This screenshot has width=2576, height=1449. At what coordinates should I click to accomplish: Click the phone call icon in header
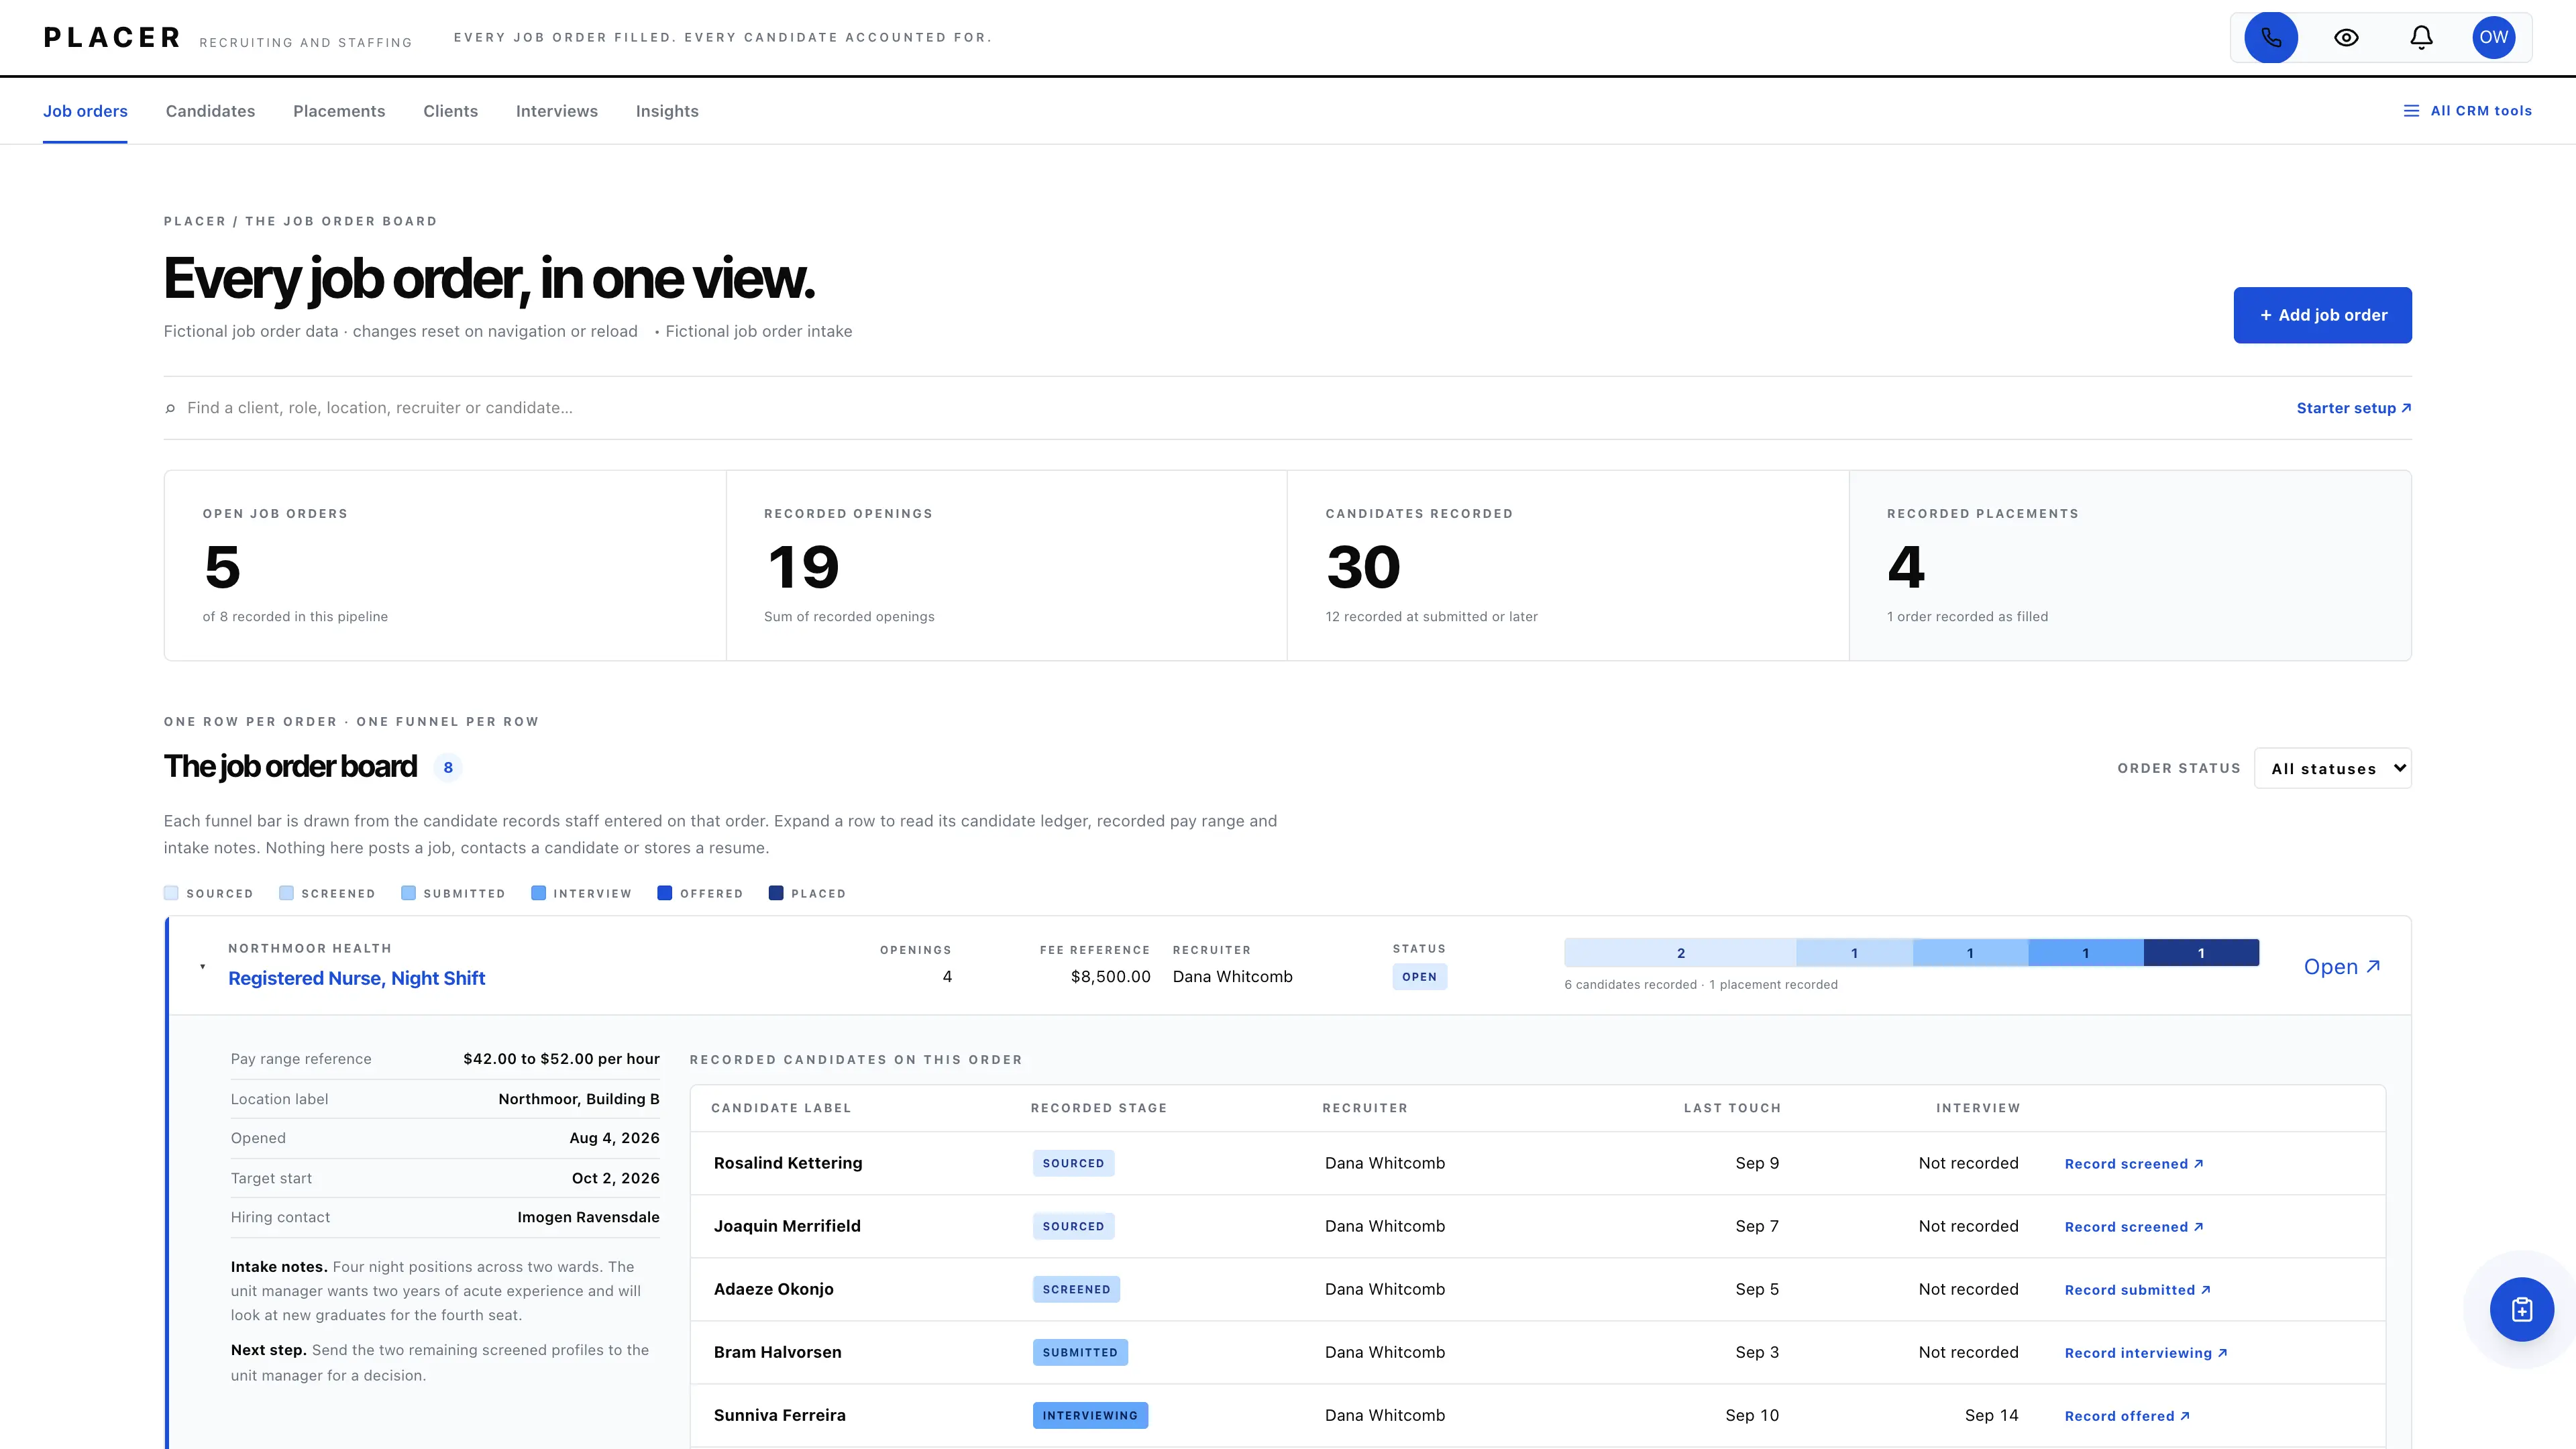(2271, 38)
